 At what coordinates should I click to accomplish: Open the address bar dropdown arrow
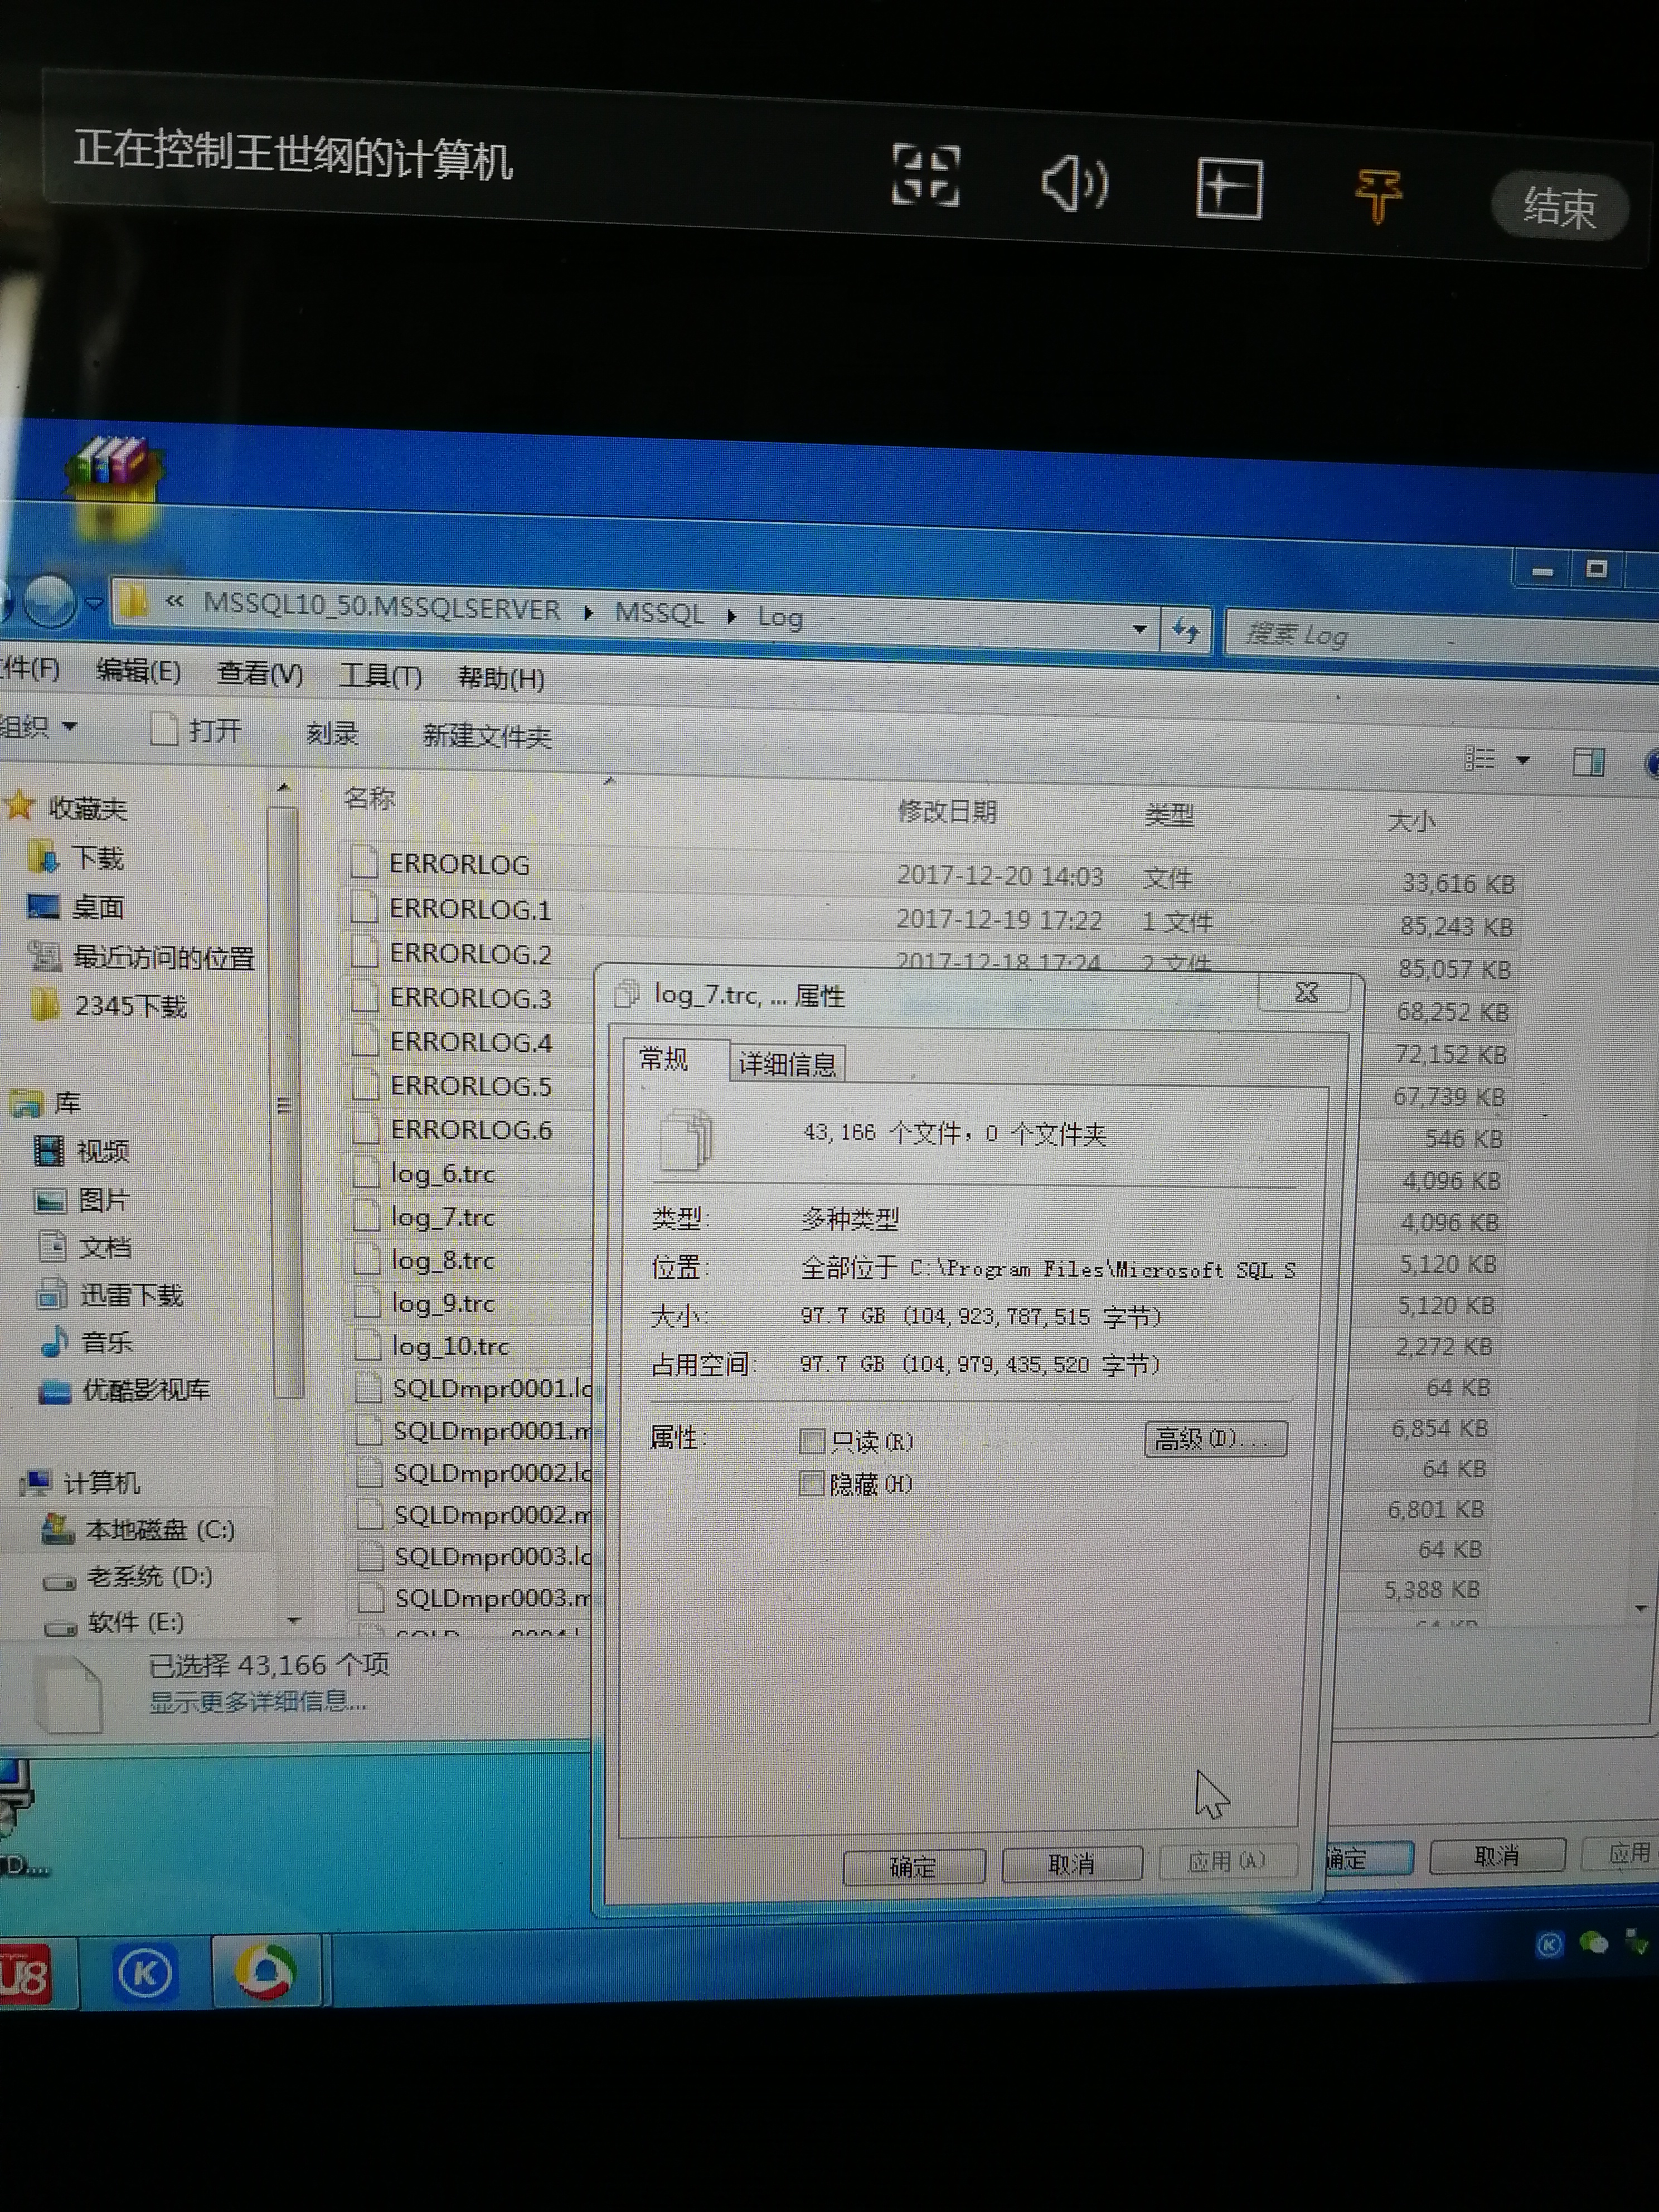tap(1139, 629)
